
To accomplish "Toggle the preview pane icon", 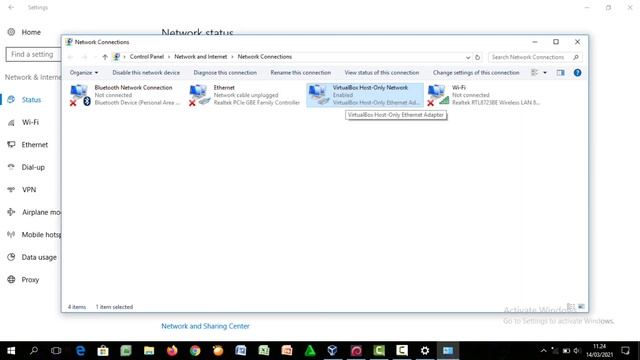I will (x=560, y=73).
